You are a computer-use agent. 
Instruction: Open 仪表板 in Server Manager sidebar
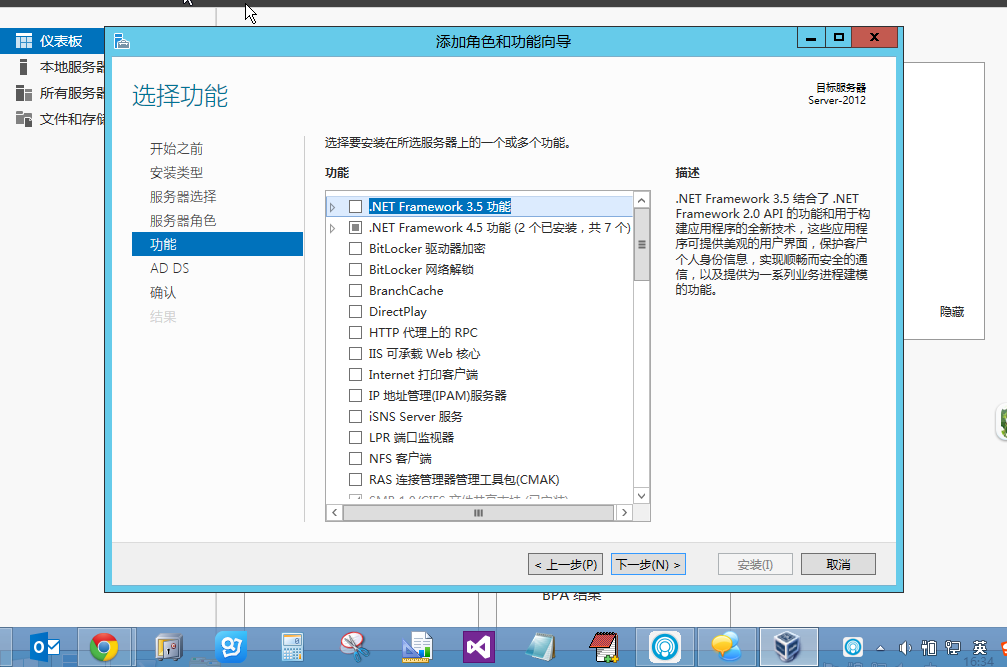52,41
